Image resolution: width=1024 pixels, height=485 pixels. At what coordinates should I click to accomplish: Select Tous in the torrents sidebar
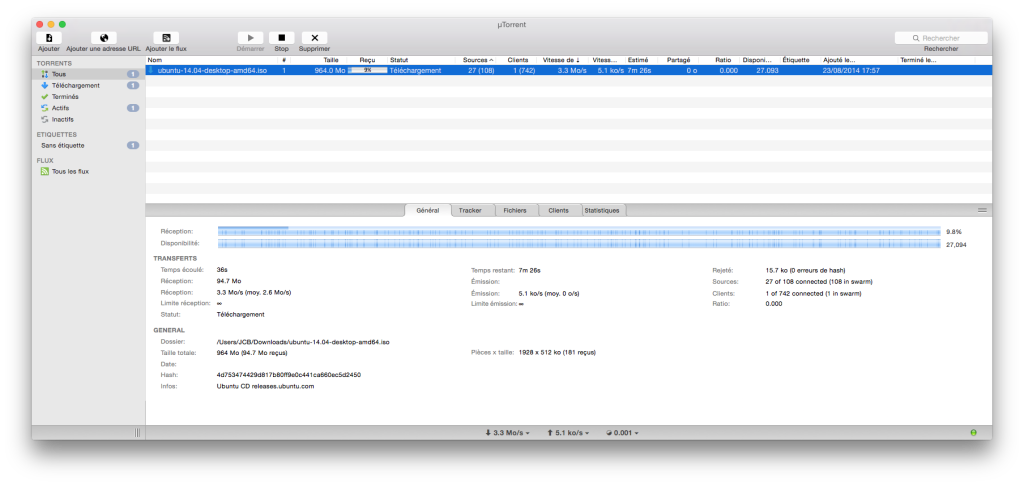88,74
